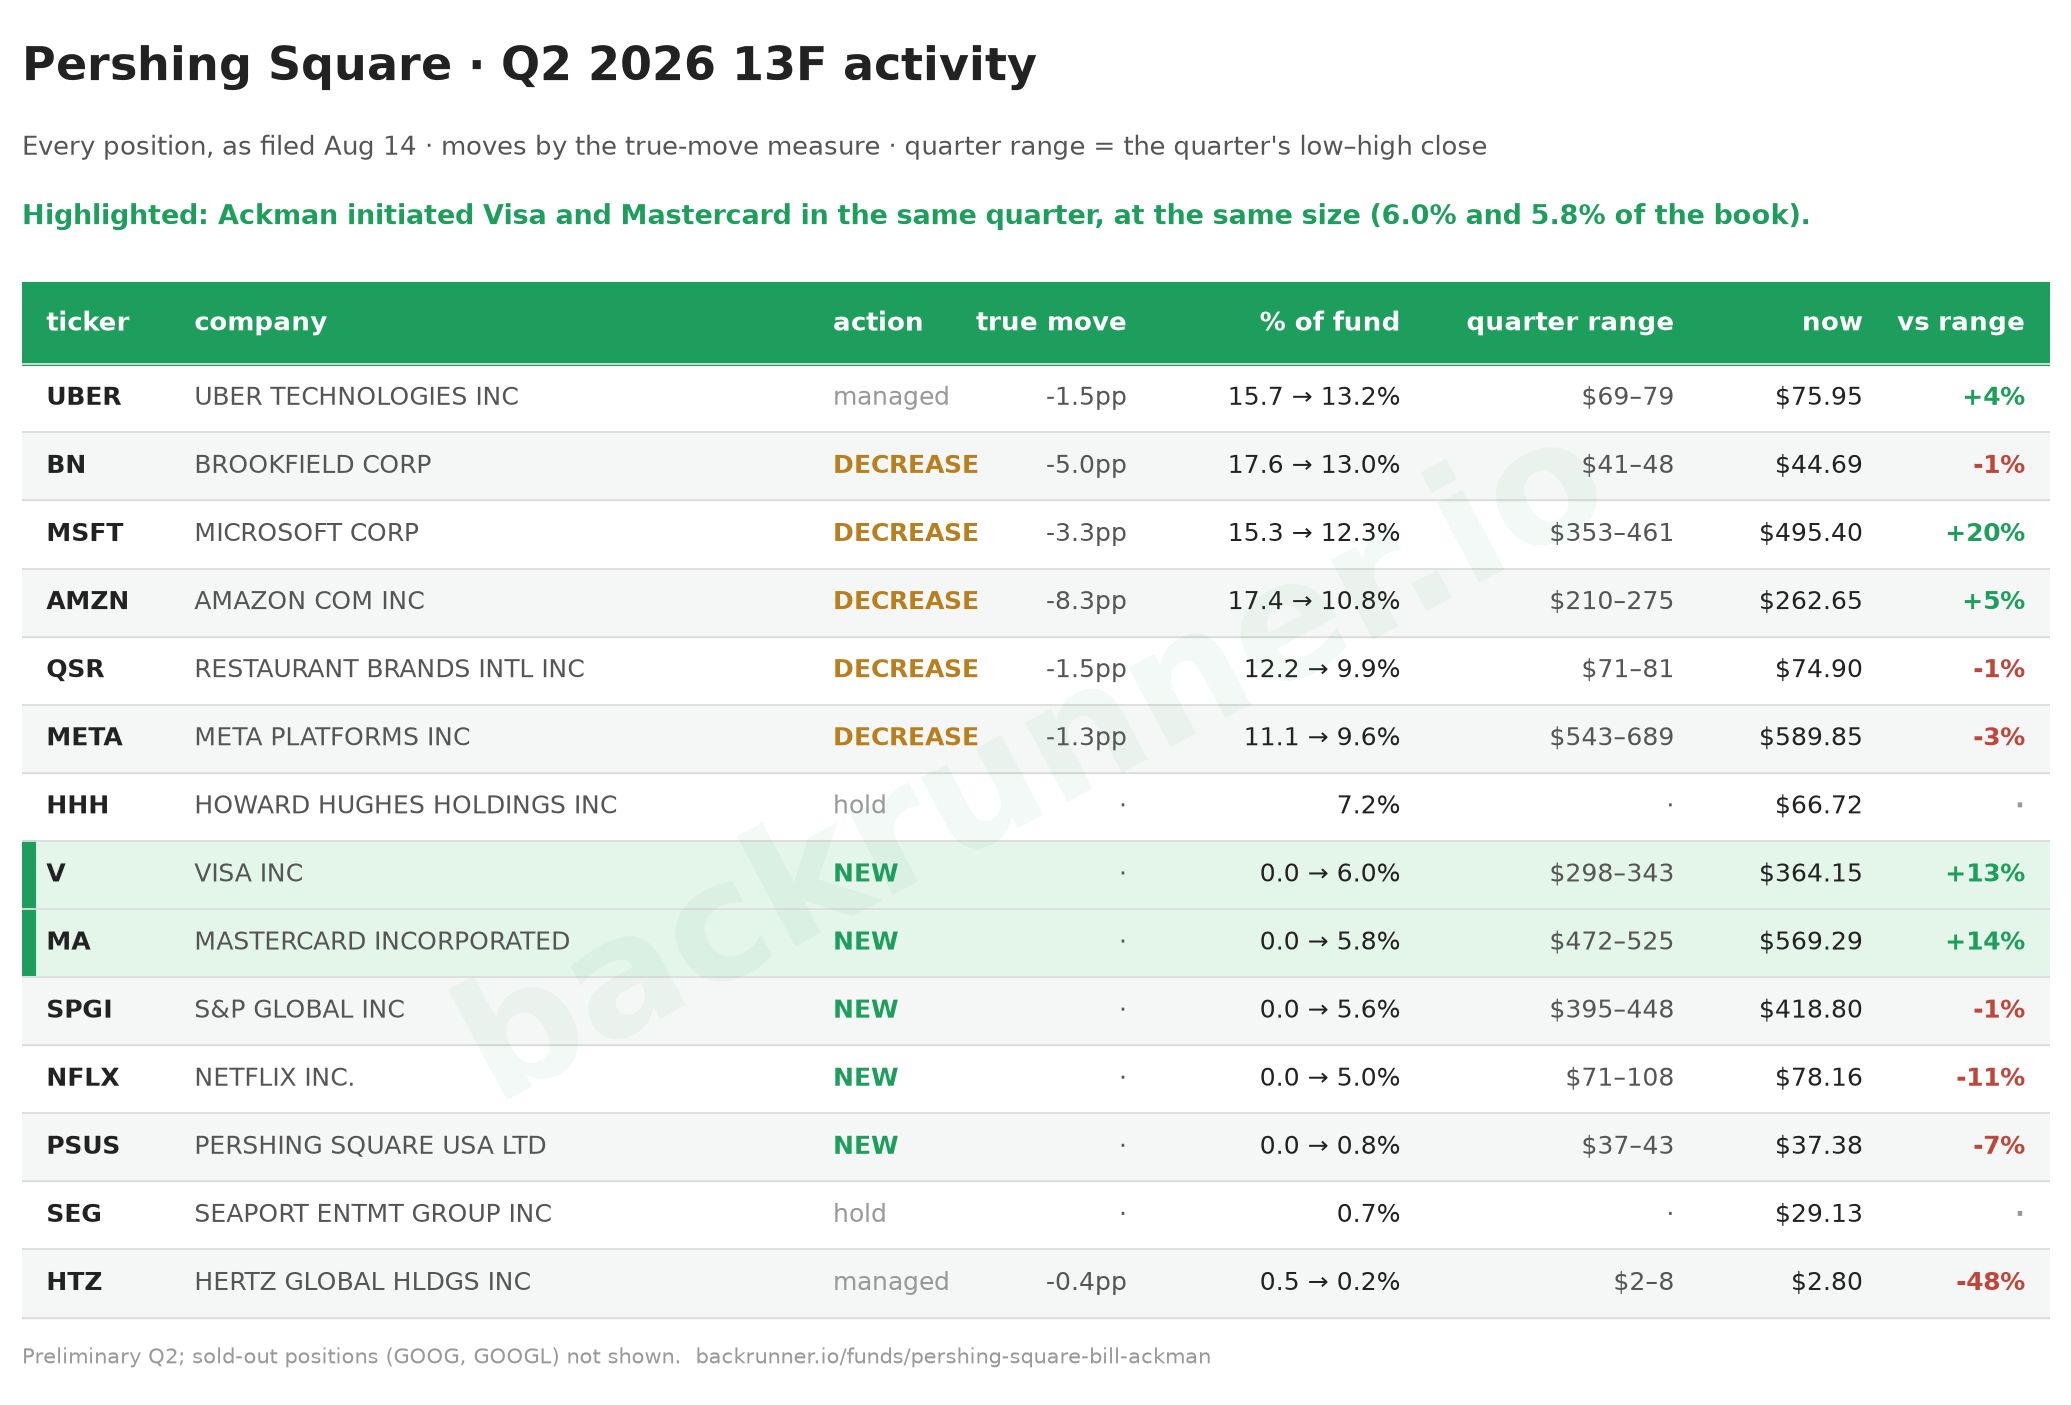Click the green highlighted Ackman summary text
This screenshot has width=2071, height=1405.
pos(916,215)
